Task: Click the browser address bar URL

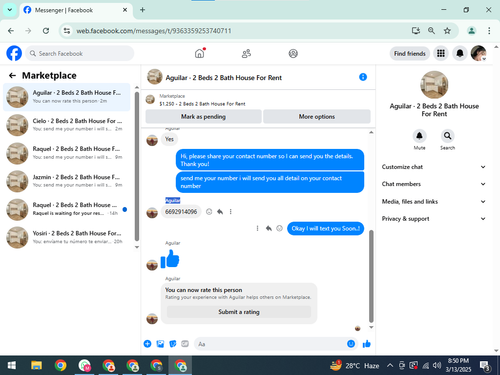Action: tap(153, 31)
